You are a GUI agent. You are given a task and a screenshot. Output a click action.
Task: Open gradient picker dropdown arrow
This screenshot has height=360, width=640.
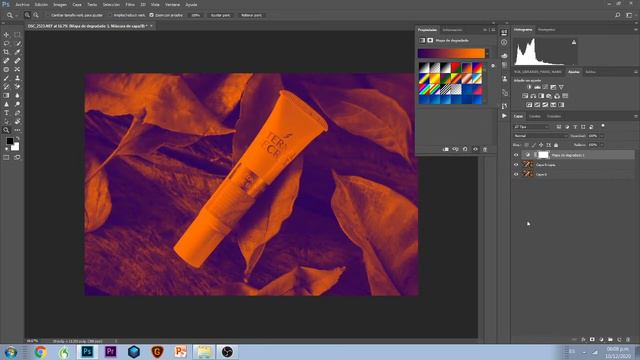[487, 53]
